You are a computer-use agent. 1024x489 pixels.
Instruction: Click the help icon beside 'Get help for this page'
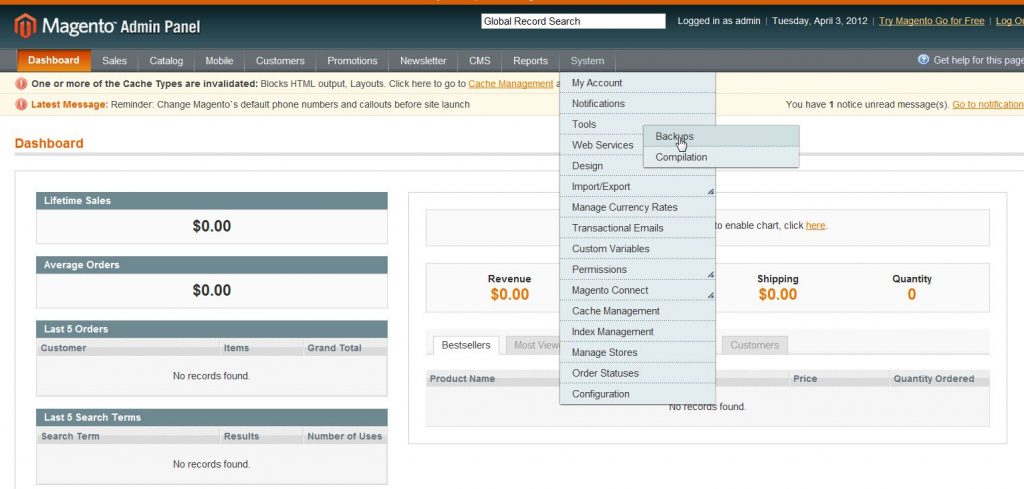click(x=923, y=60)
